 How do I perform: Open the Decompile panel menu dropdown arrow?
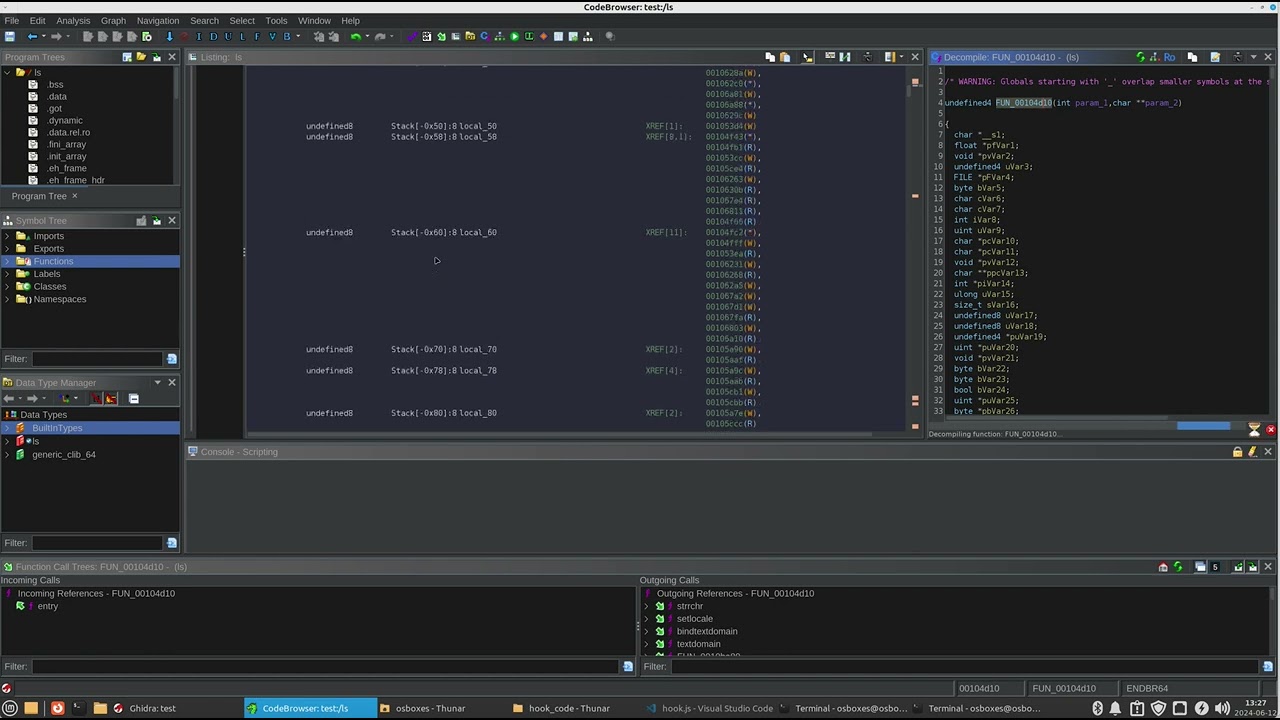pyautogui.click(x=1253, y=57)
